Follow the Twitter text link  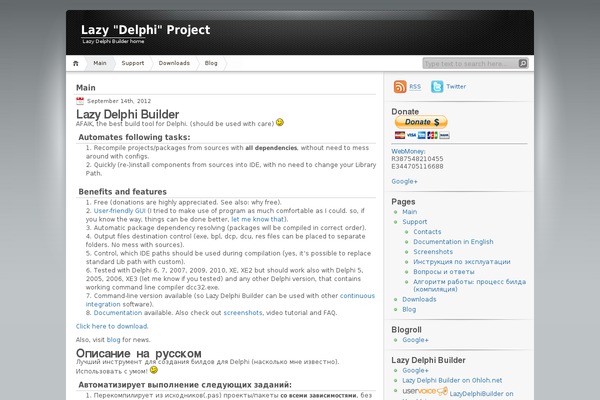tap(456, 87)
